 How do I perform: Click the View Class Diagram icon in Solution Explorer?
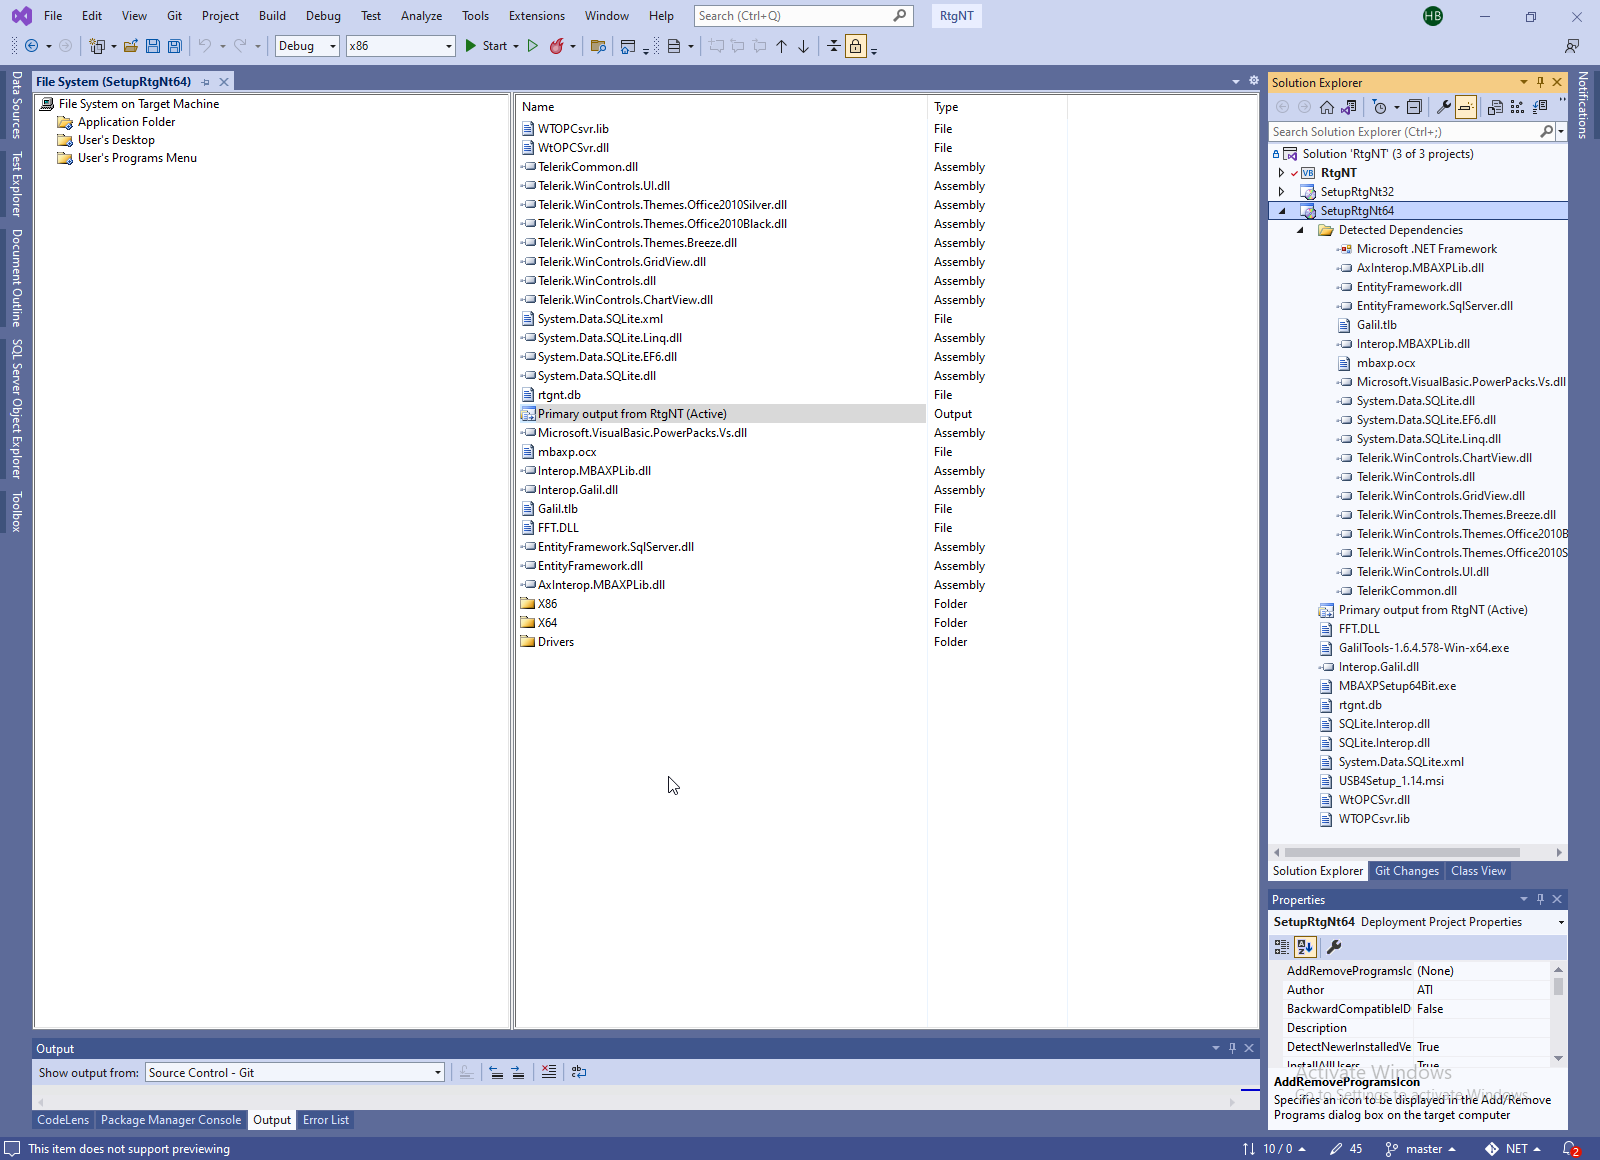point(1517,107)
